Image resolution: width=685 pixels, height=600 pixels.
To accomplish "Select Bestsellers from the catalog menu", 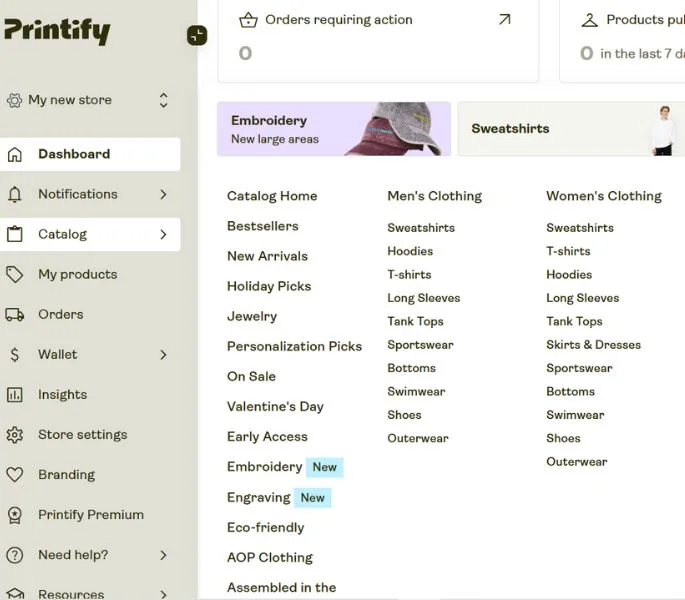I will 263,226.
